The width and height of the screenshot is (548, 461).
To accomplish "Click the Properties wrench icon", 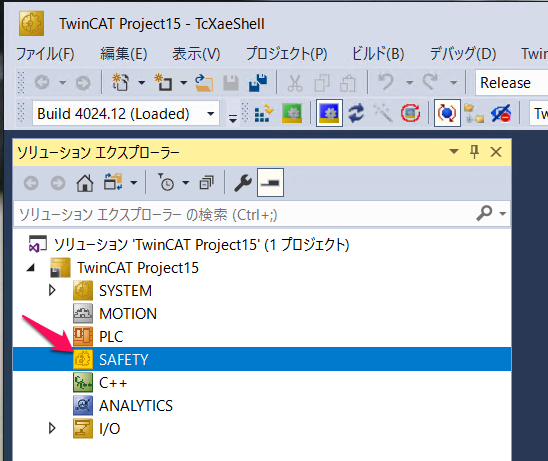I will [243, 183].
